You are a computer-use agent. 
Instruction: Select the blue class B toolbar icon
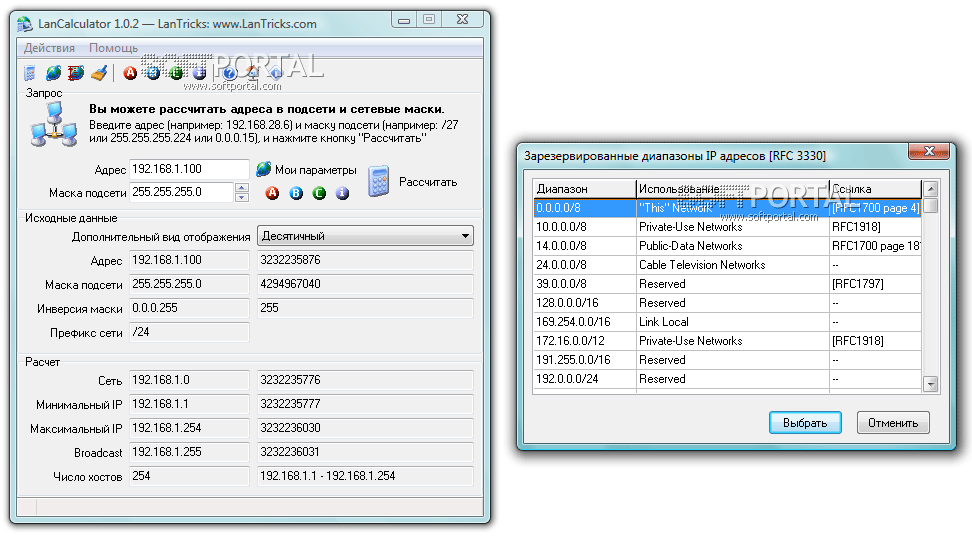coord(153,73)
